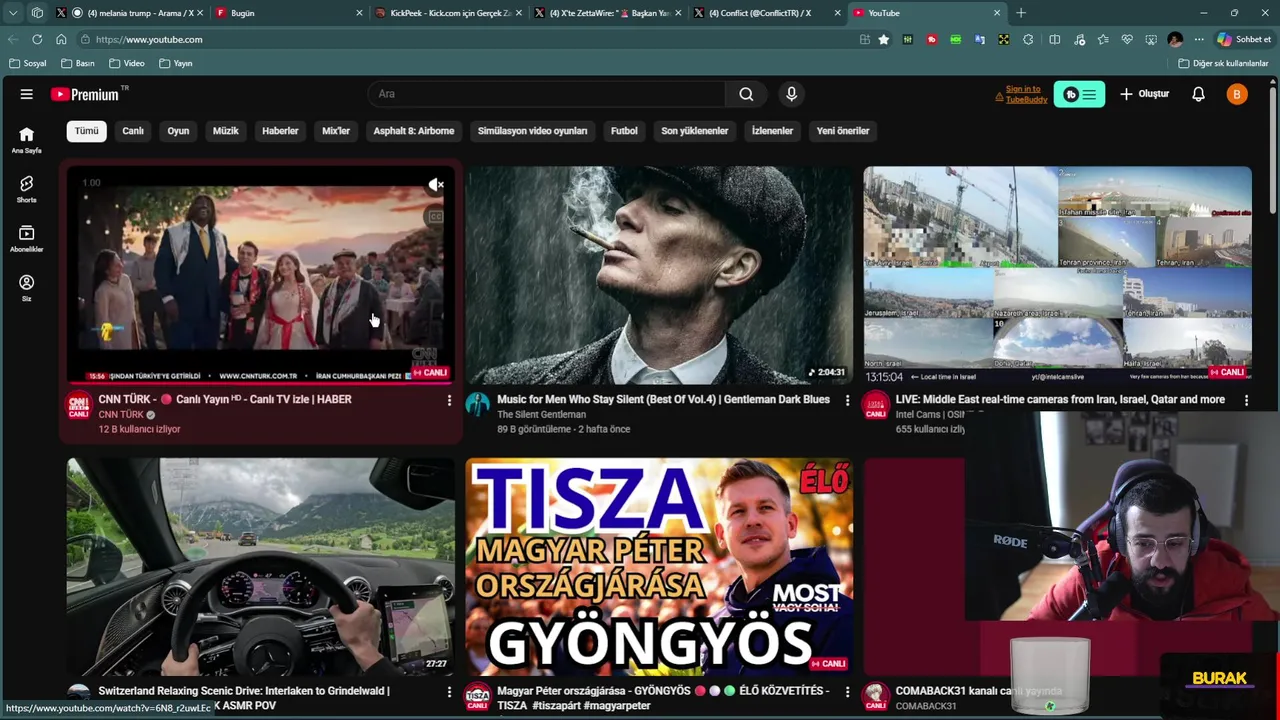This screenshot has height=720, width=1280.
Task: Open the YouTube guide hamburger menu
Action: pyautogui.click(x=27, y=94)
